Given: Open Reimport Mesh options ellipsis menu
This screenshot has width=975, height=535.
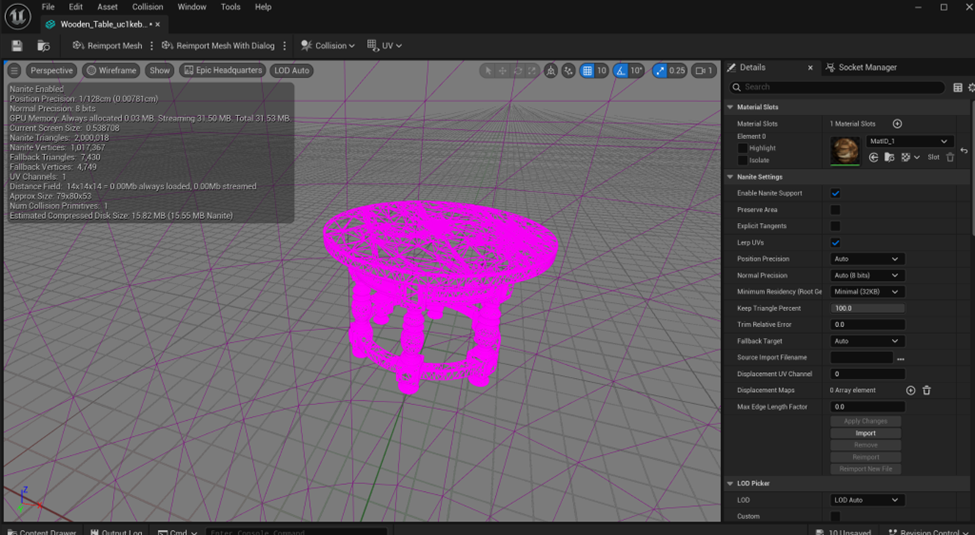Looking at the screenshot, I should click(x=152, y=45).
